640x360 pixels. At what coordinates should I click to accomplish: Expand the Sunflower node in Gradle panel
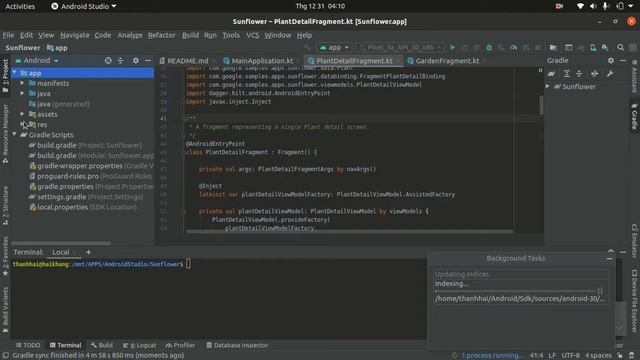click(548, 86)
